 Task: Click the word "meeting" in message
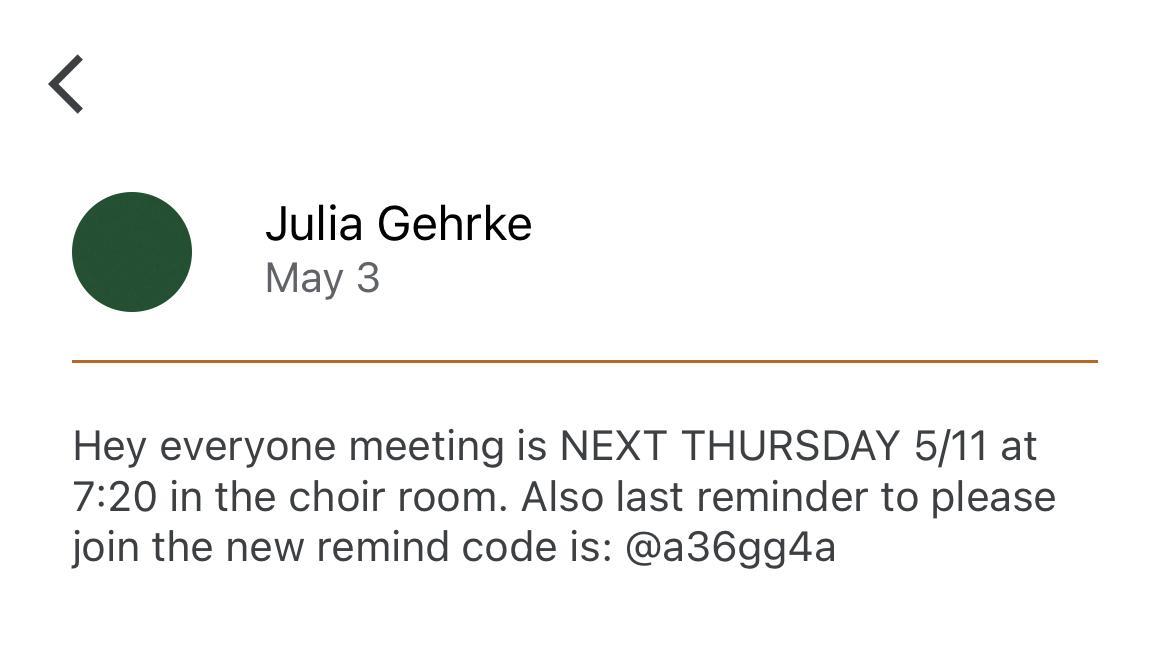click(x=426, y=446)
